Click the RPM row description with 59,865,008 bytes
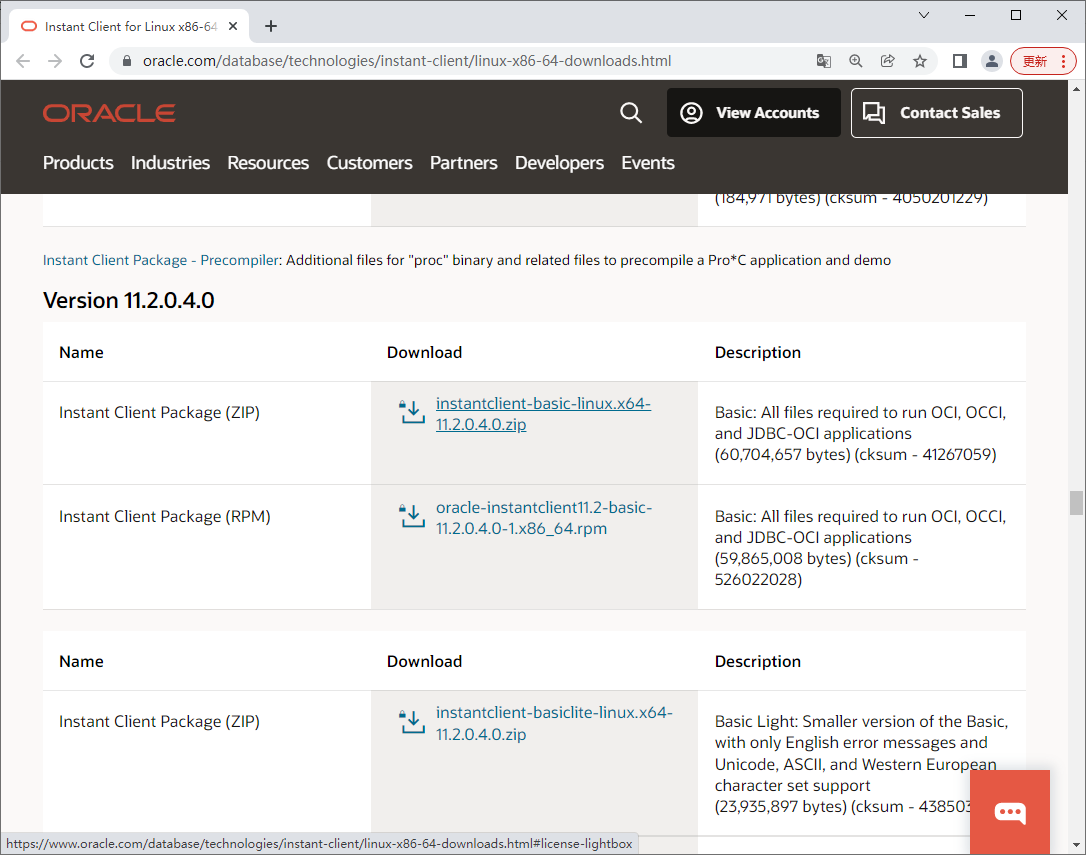This screenshot has width=1086, height=855. [x=860, y=547]
